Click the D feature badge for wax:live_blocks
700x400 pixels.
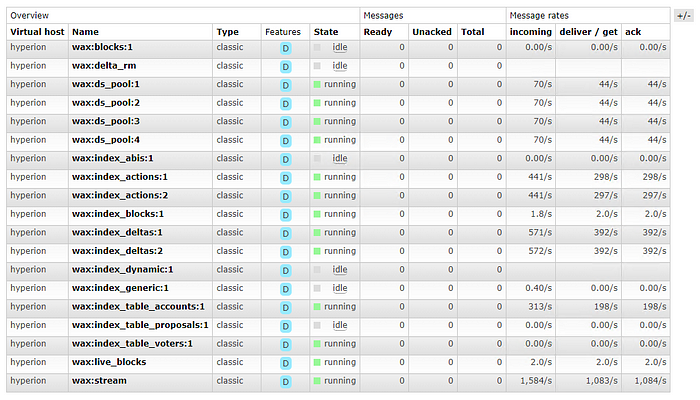click(286, 363)
